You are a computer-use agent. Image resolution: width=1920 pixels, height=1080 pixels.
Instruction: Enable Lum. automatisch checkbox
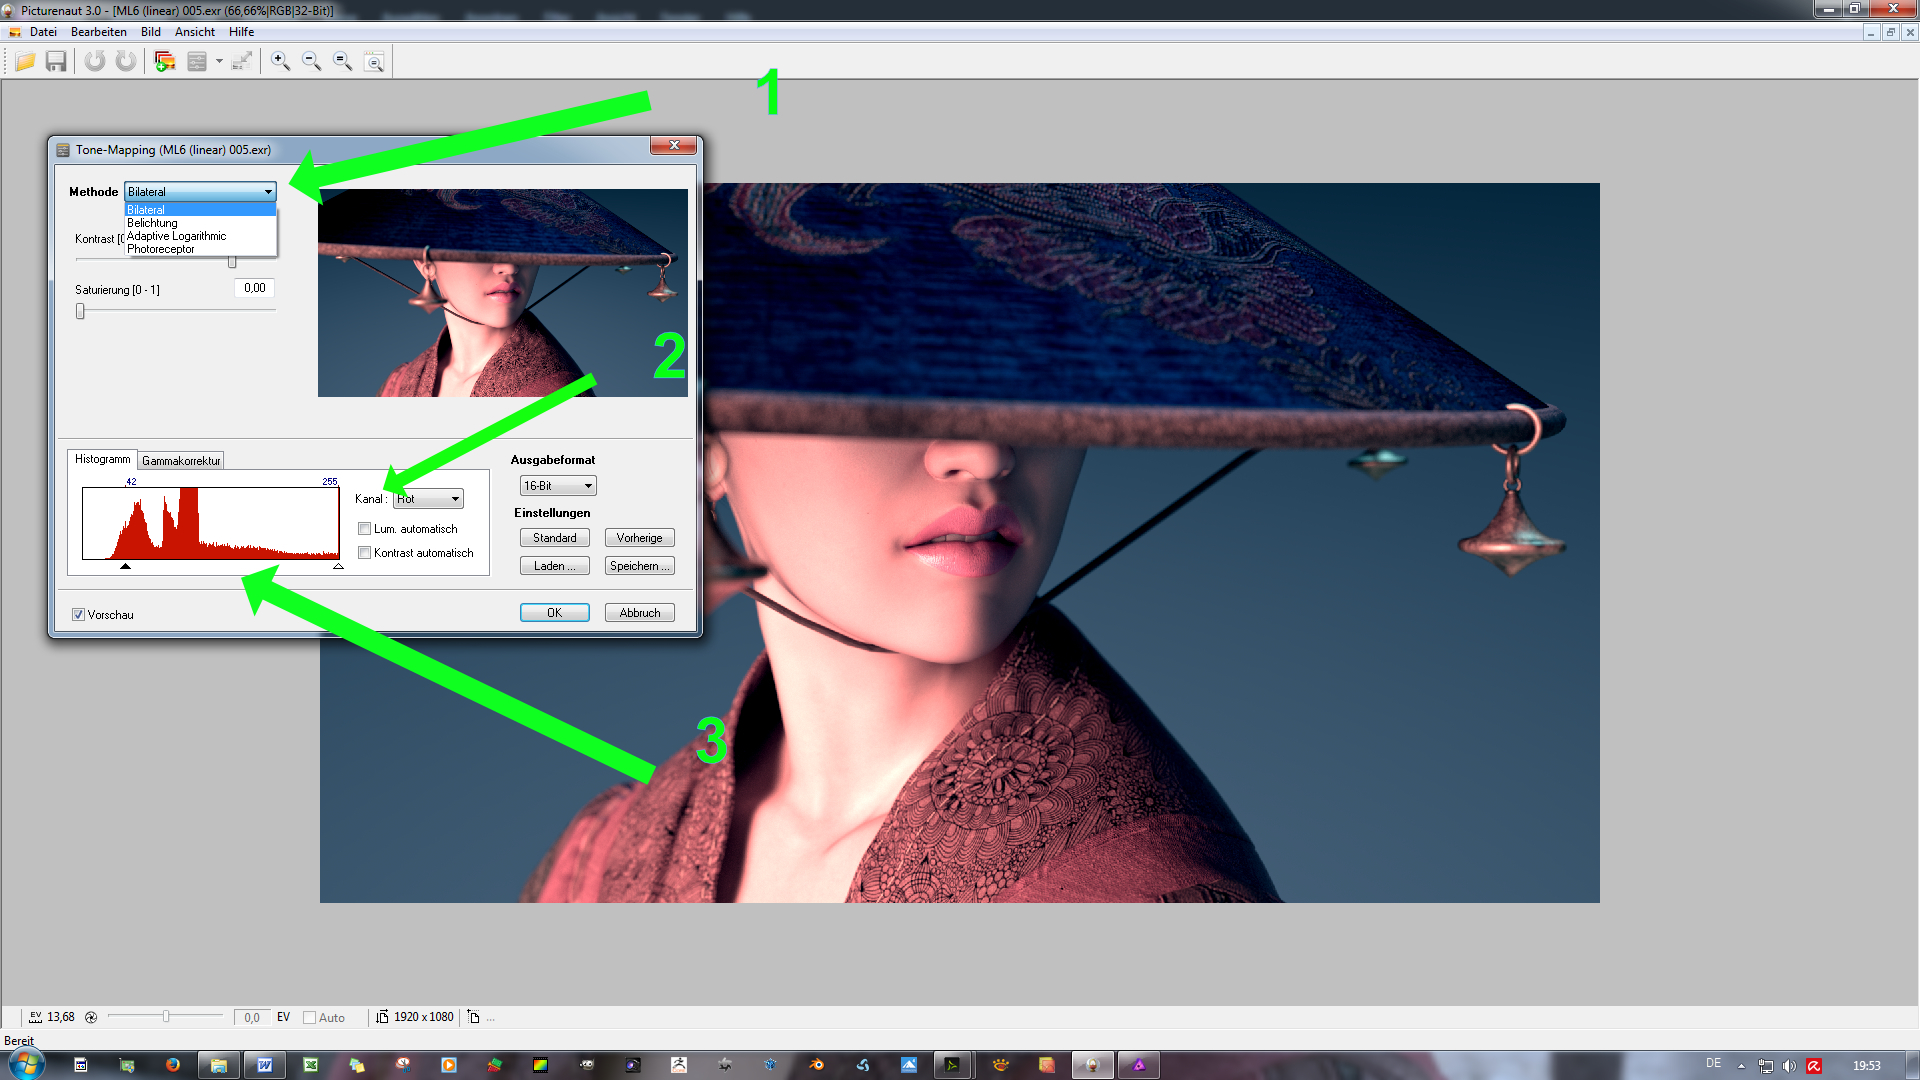365,529
